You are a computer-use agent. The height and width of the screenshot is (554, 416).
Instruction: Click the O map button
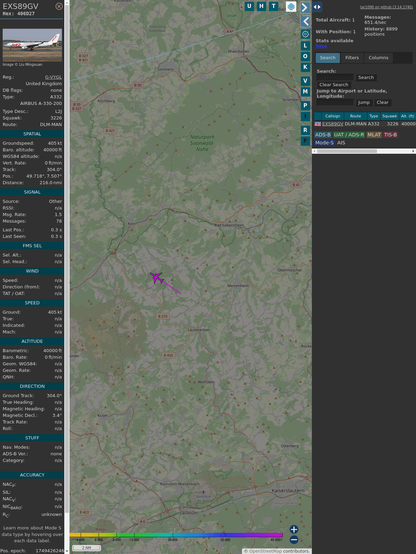(305, 56)
